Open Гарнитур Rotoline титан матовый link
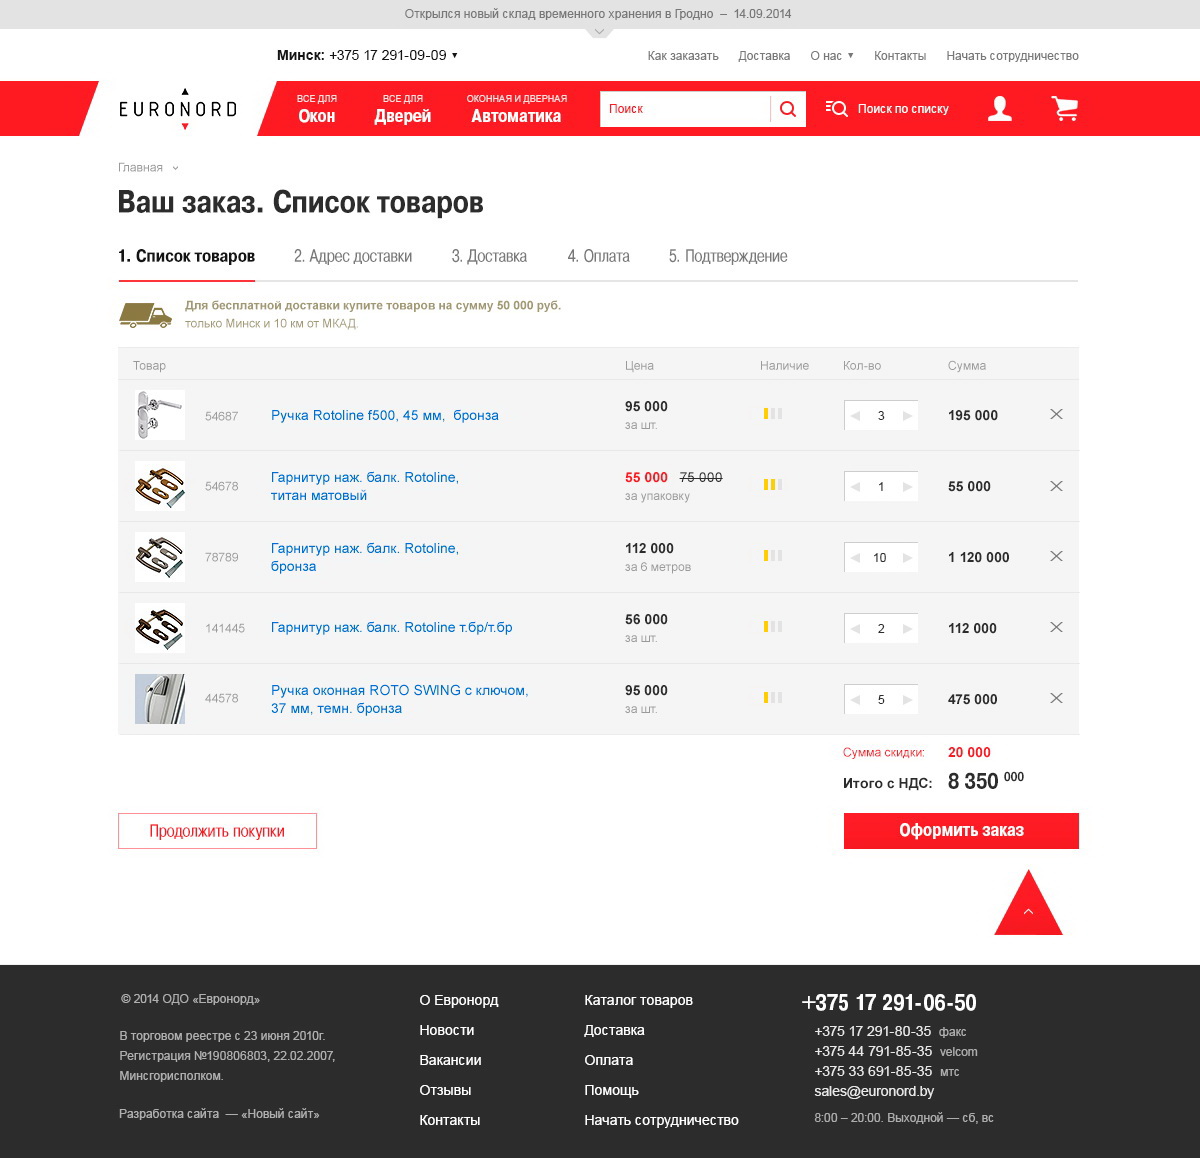1200x1158 pixels. (365, 486)
